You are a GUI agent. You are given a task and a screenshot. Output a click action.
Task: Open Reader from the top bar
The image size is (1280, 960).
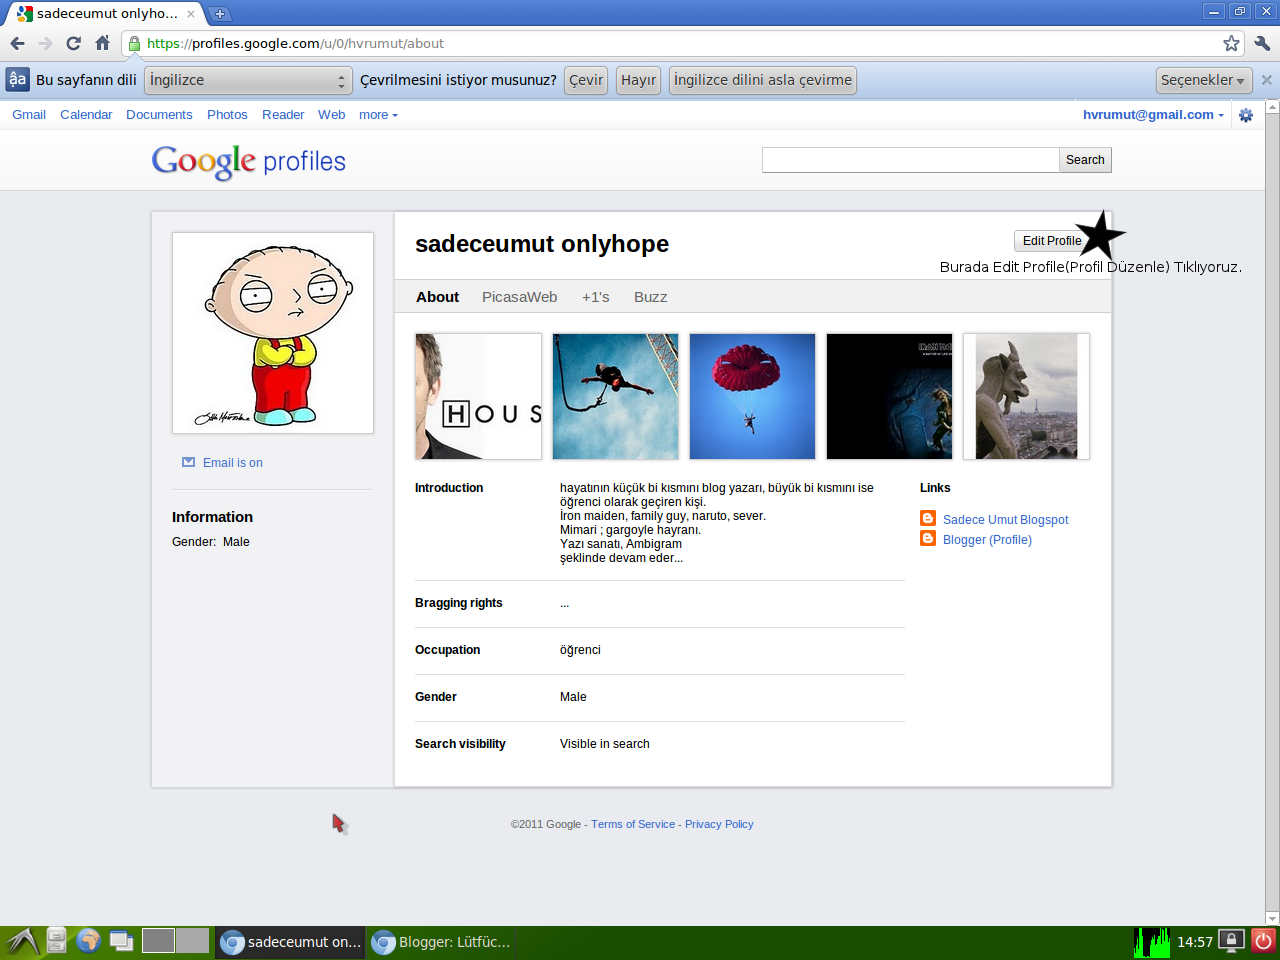[283, 115]
